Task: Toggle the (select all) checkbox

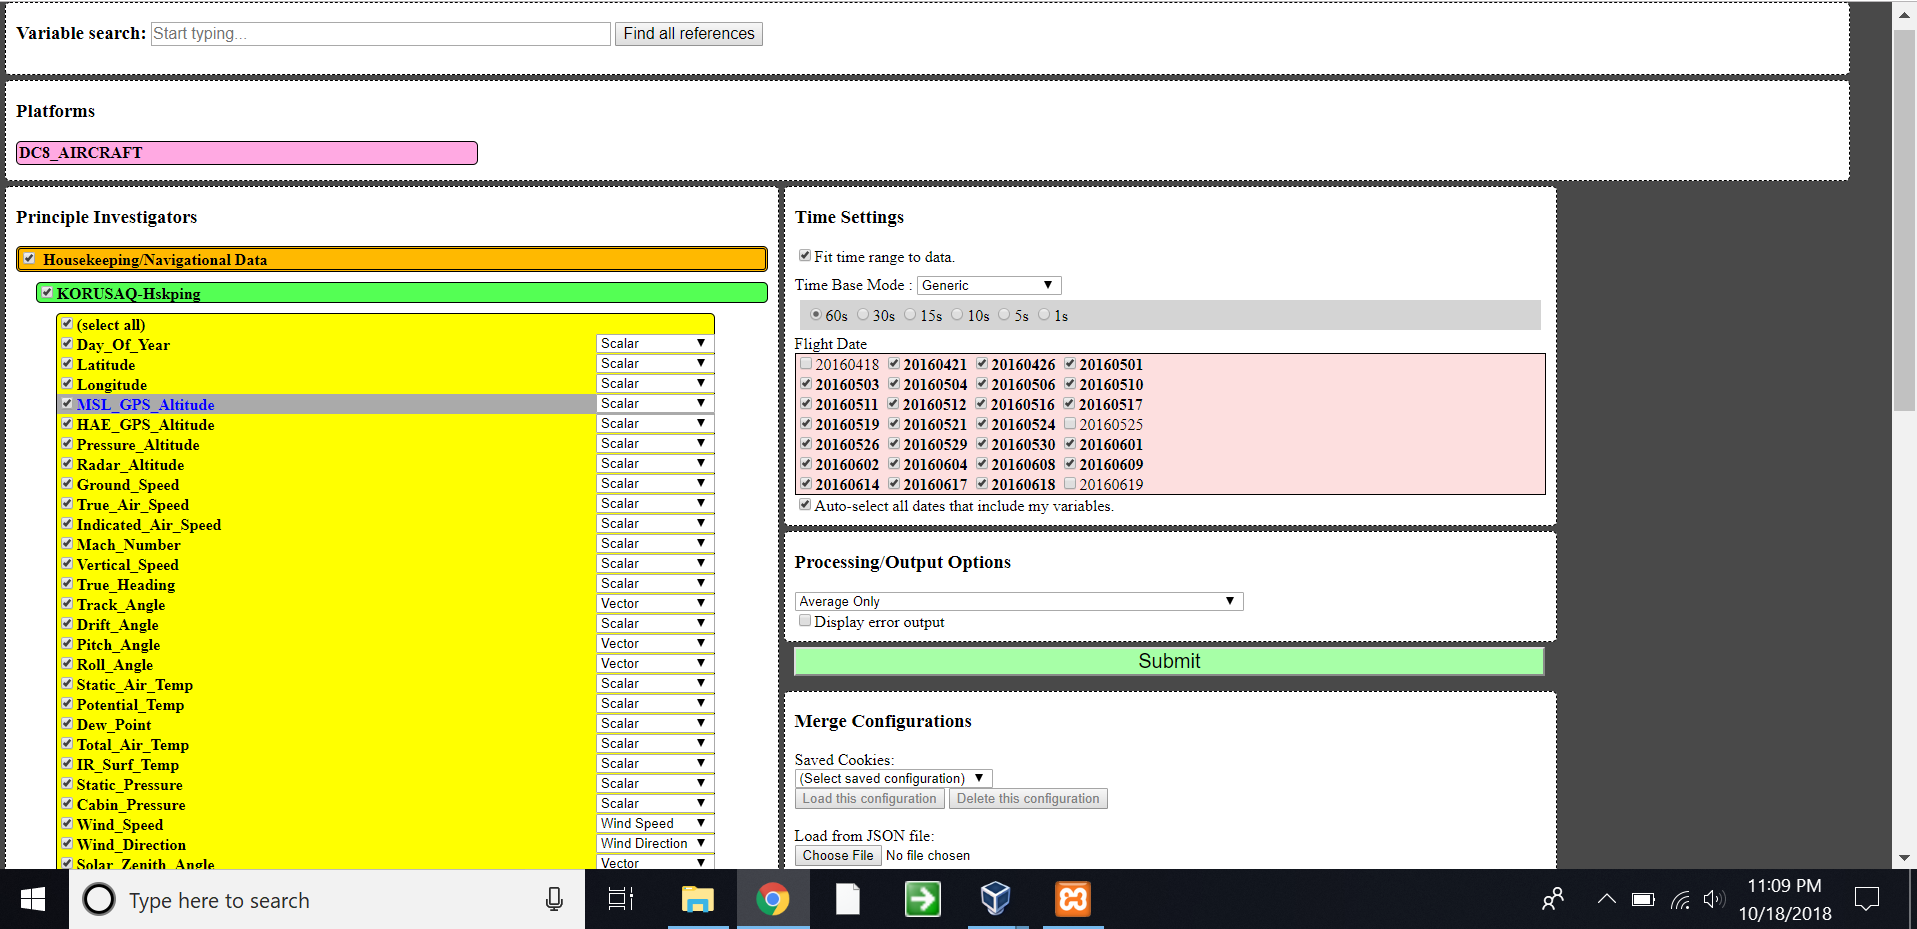Action: 67,323
